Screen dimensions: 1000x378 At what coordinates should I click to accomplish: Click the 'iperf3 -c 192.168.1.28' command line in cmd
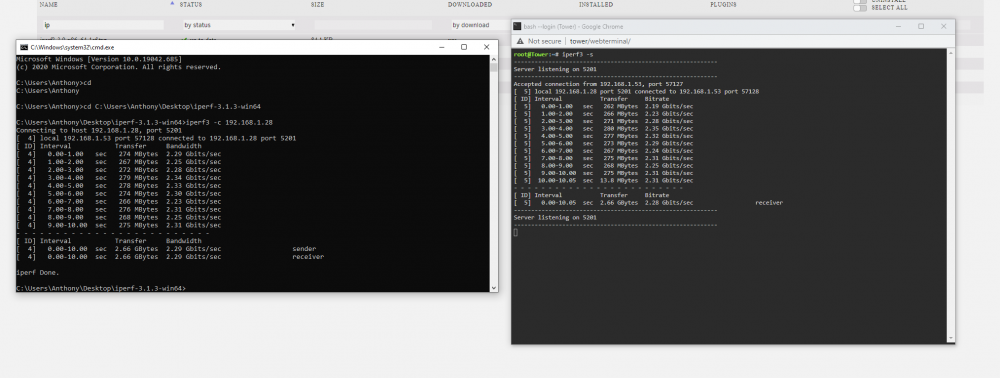coord(144,122)
